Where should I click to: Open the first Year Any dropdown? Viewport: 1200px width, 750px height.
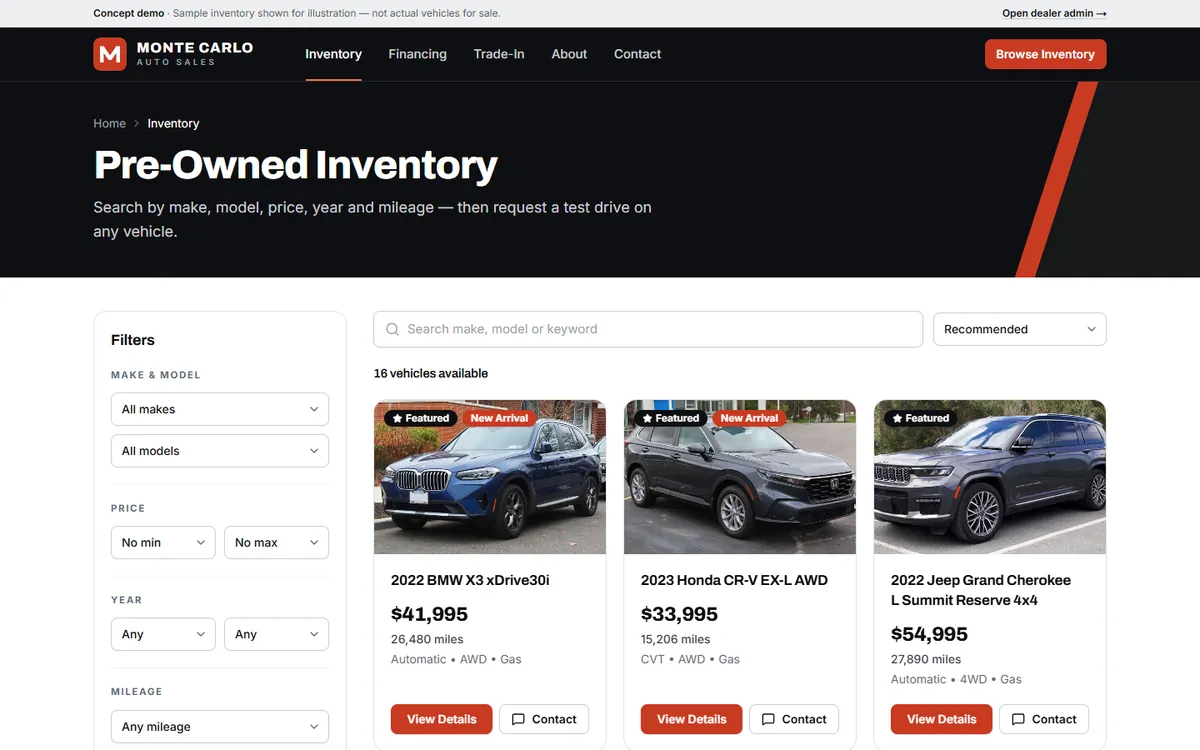click(x=163, y=634)
